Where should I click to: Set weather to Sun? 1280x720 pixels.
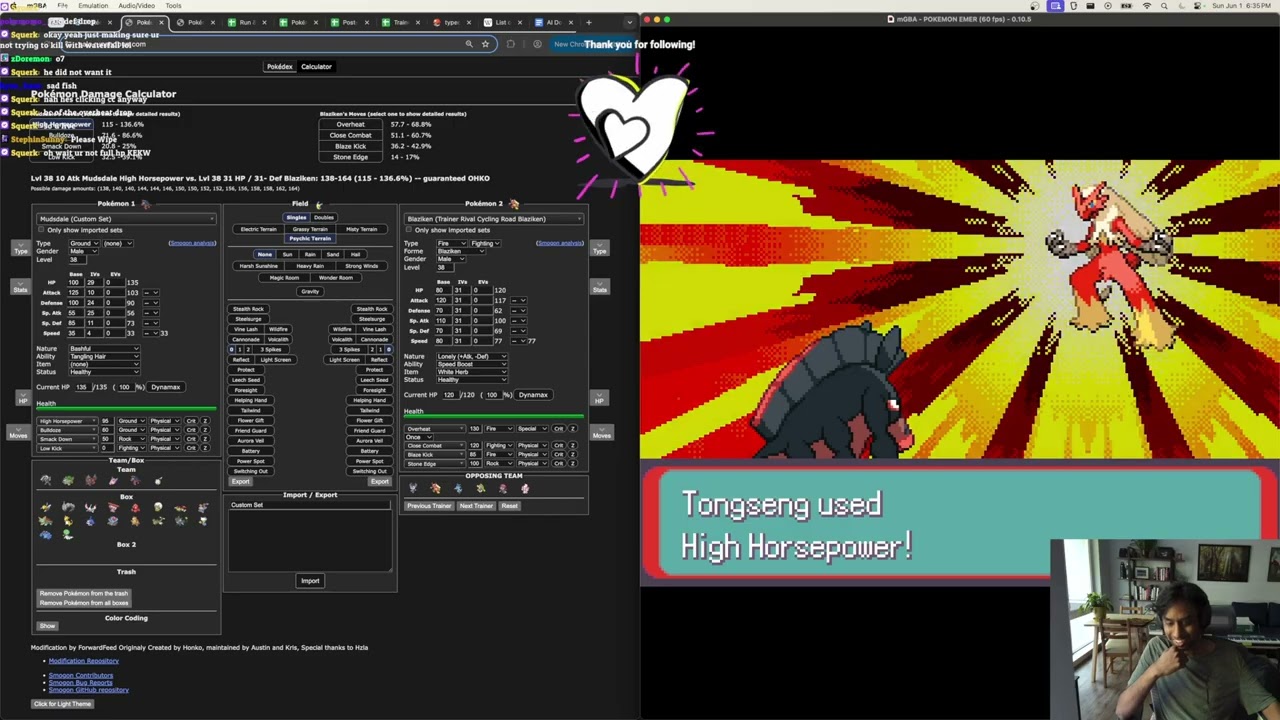tap(287, 254)
